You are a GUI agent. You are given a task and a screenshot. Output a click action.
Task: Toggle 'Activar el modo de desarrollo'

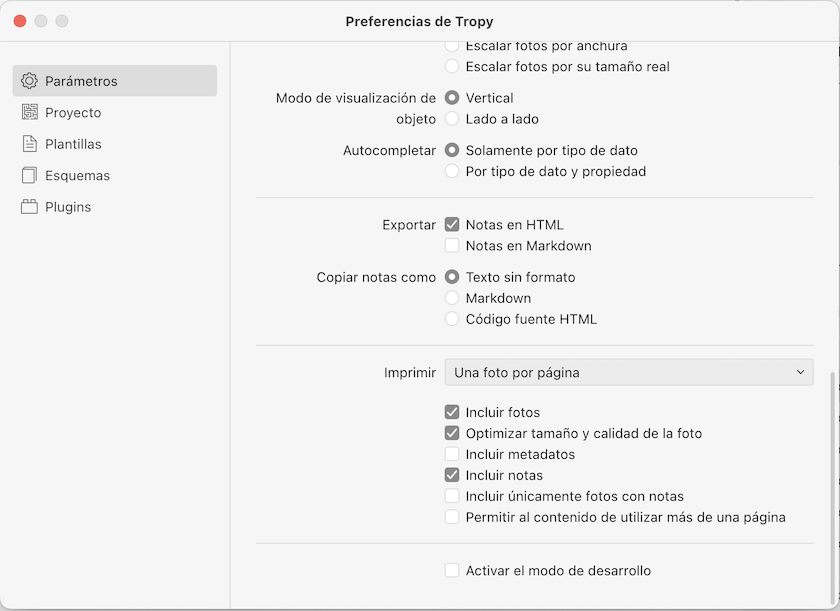pyautogui.click(x=452, y=570)
